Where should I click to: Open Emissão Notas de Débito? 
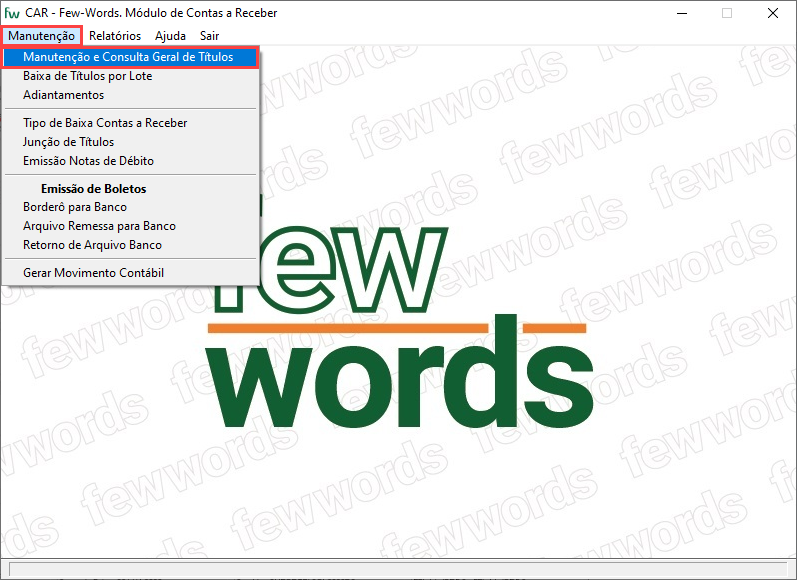131,161
